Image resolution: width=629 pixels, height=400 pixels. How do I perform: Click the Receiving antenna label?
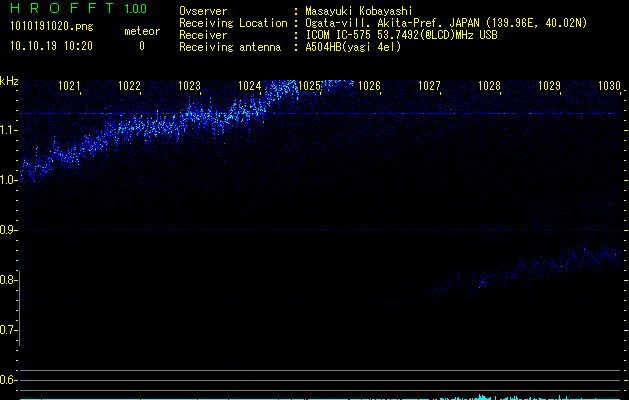tap(230, 47)
